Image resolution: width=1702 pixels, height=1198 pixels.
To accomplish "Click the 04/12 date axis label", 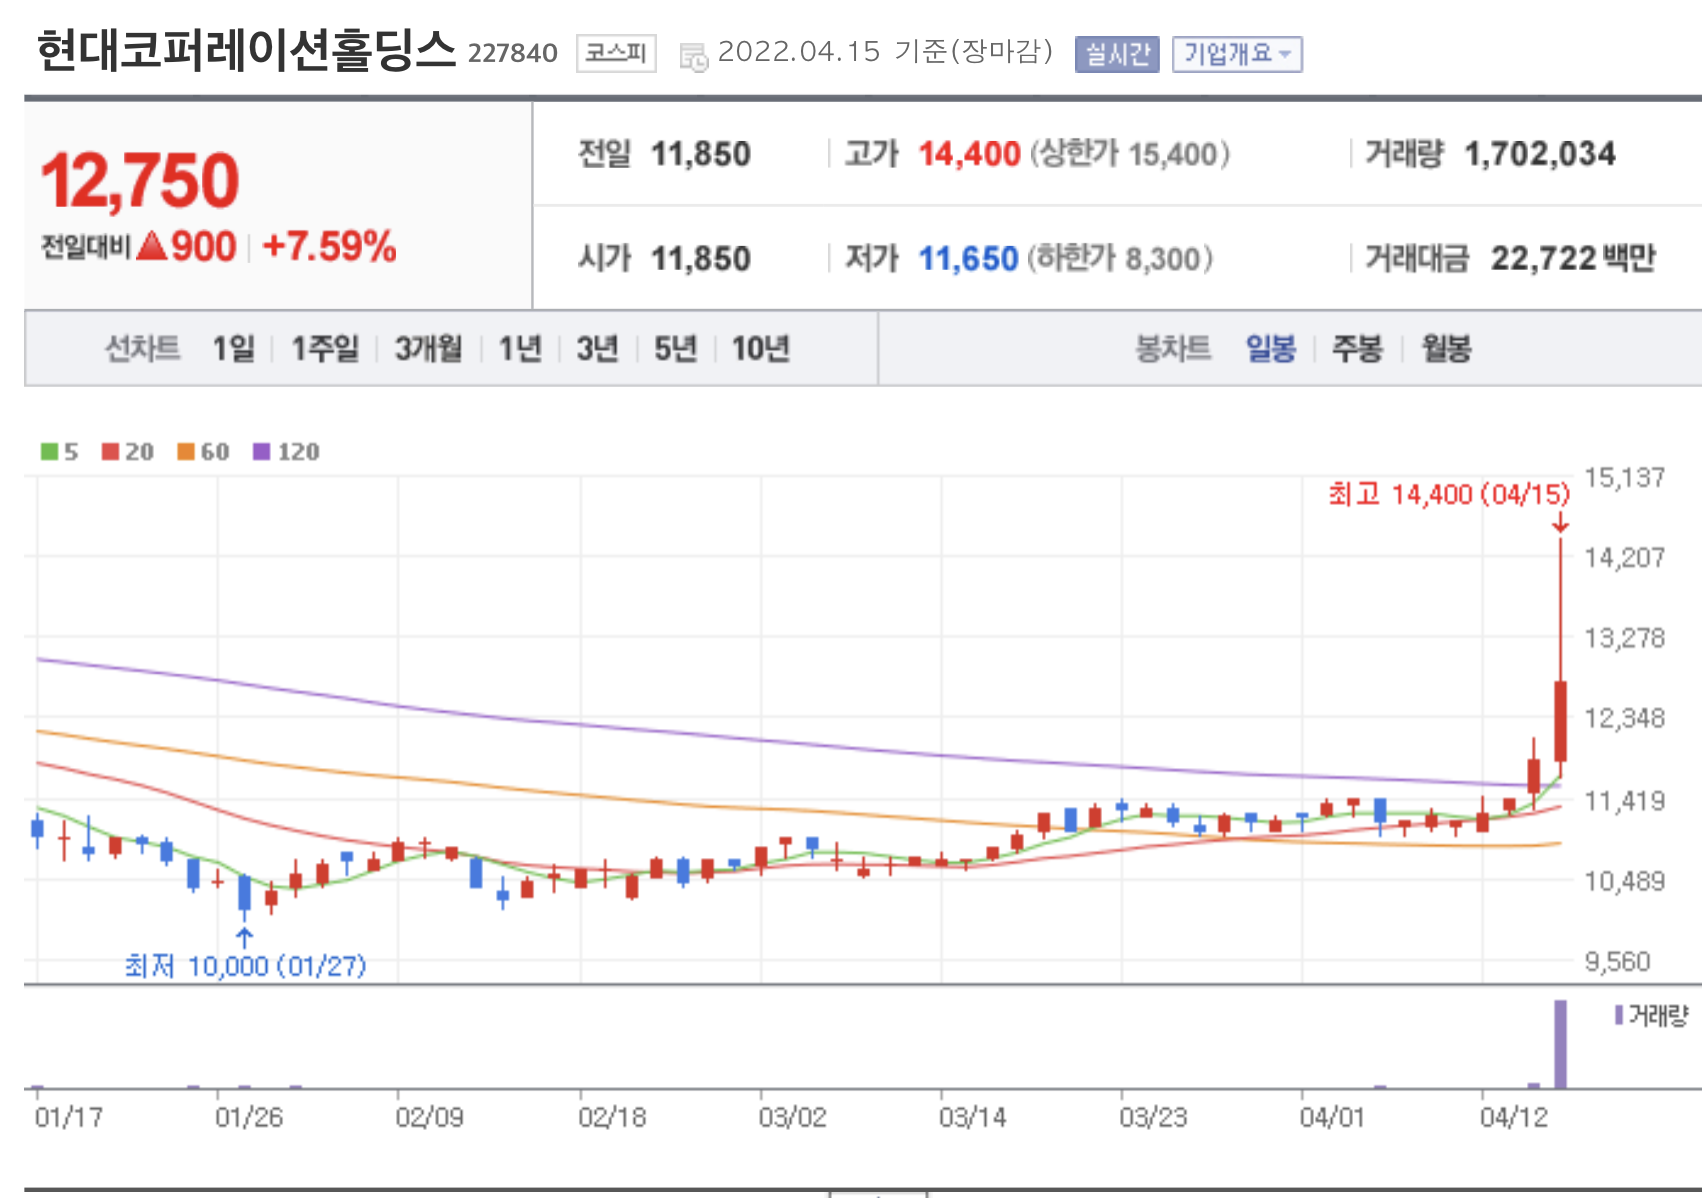I will [x=1513, y=1117].
